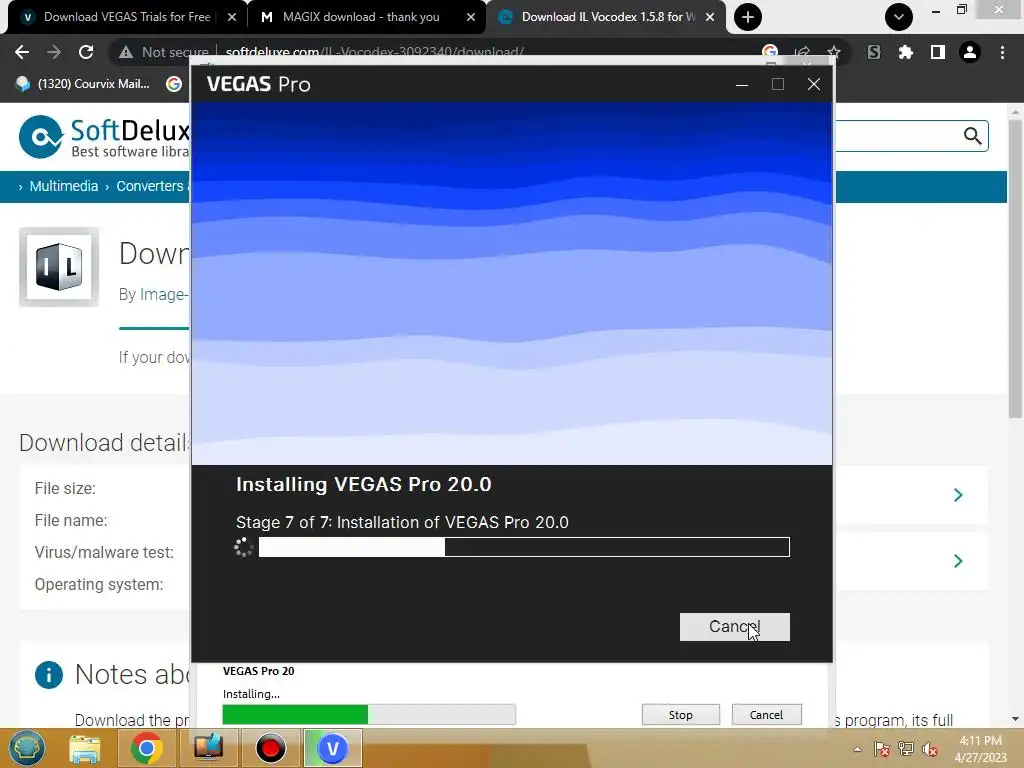Click the Not secure warning icon
This screenshot has width=1024, height=768.
[125, 52]
